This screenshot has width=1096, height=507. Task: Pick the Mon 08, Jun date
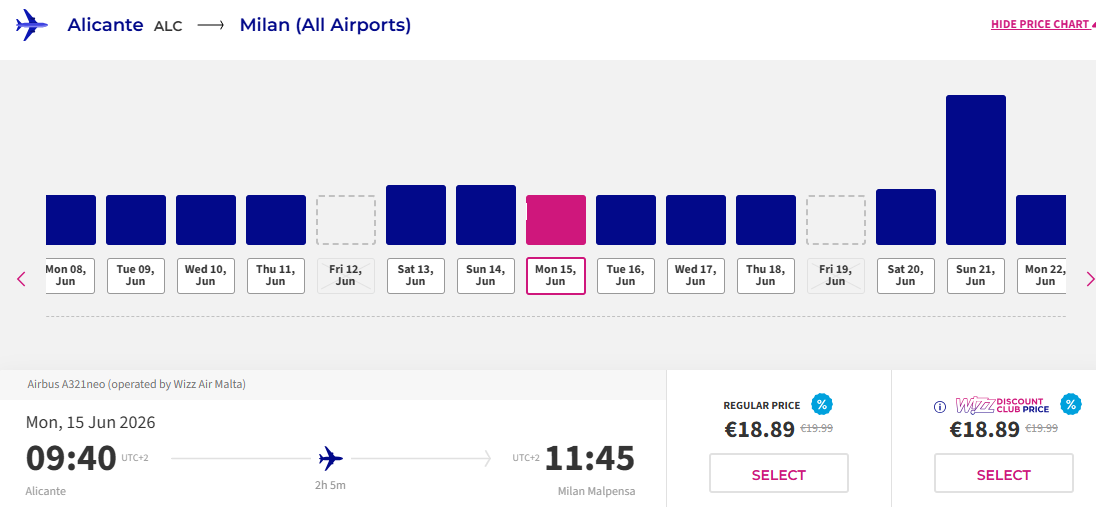point(70,275)
